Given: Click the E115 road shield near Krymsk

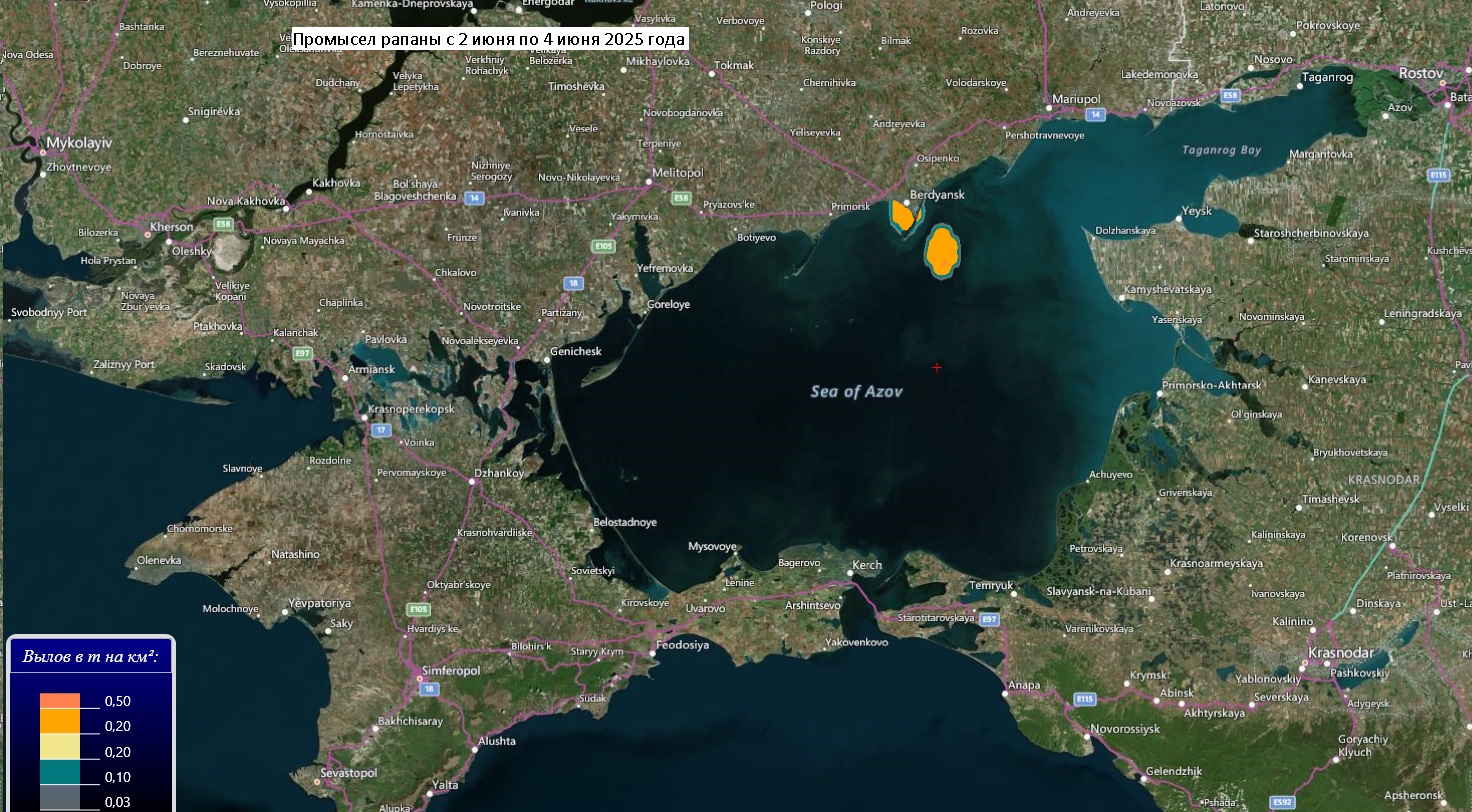Looking at the screenshot, I should (1085, 698).
